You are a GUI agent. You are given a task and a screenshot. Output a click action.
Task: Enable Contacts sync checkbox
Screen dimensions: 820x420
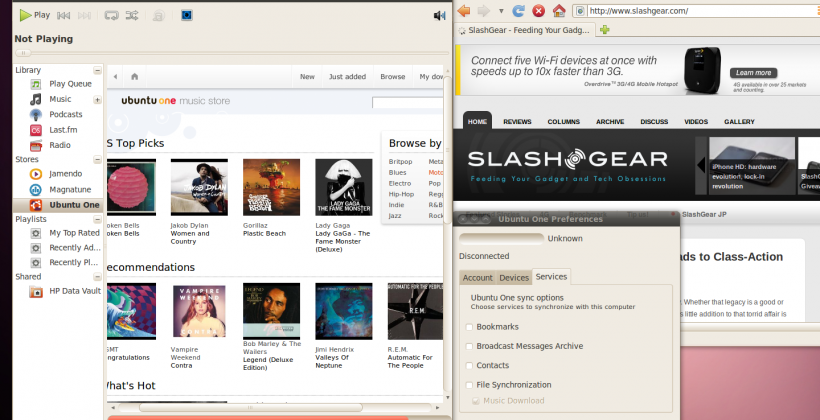tap(469, 366)
